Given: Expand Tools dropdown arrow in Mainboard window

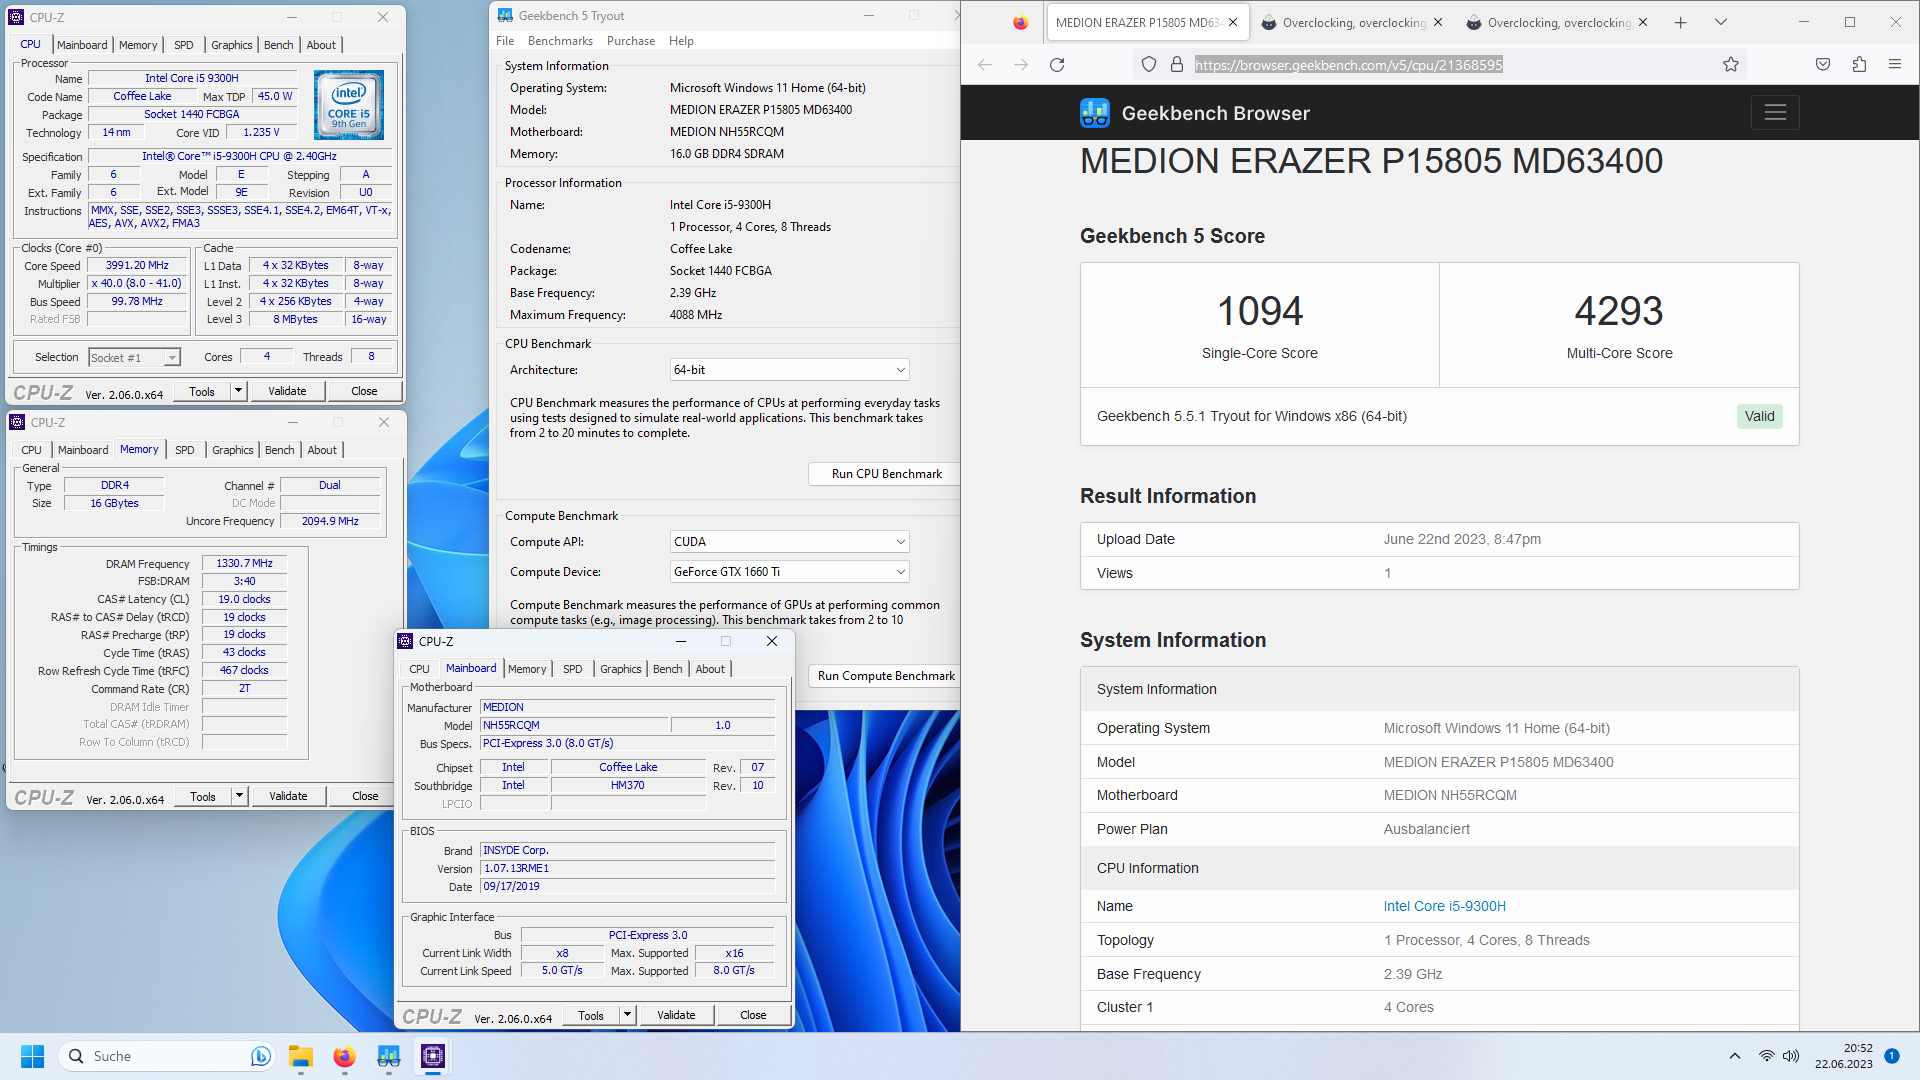Looking at the screenshot, I should click(628, 1015).
